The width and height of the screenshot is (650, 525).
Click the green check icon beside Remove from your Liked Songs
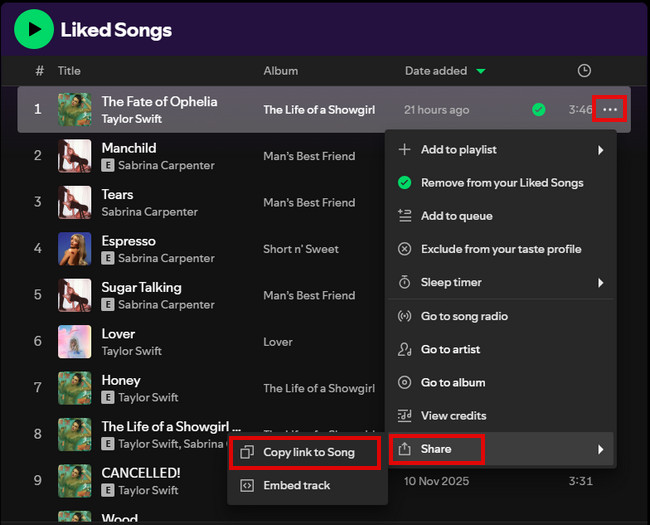point(405,183)
